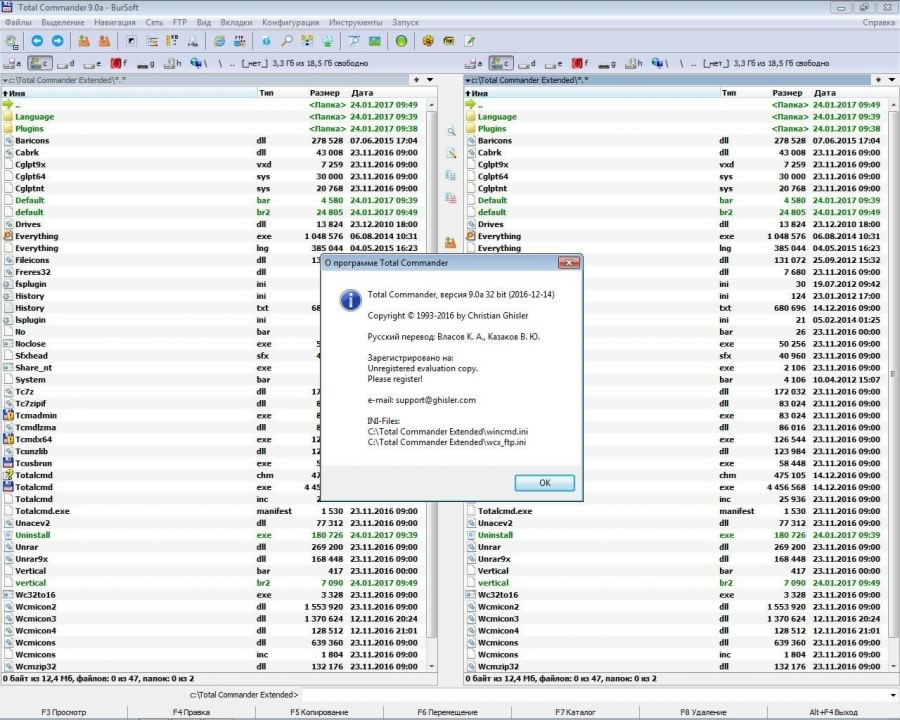The height and width of the screenshot is (720, 900).
Task: Select drive f in the left panel's drive bar
Action: point(118,63)
